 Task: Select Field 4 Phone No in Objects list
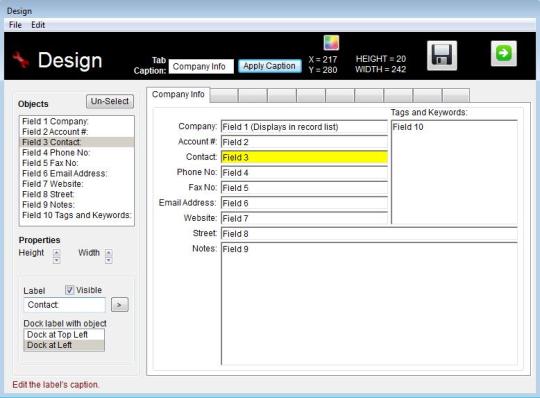click(76, 153)
